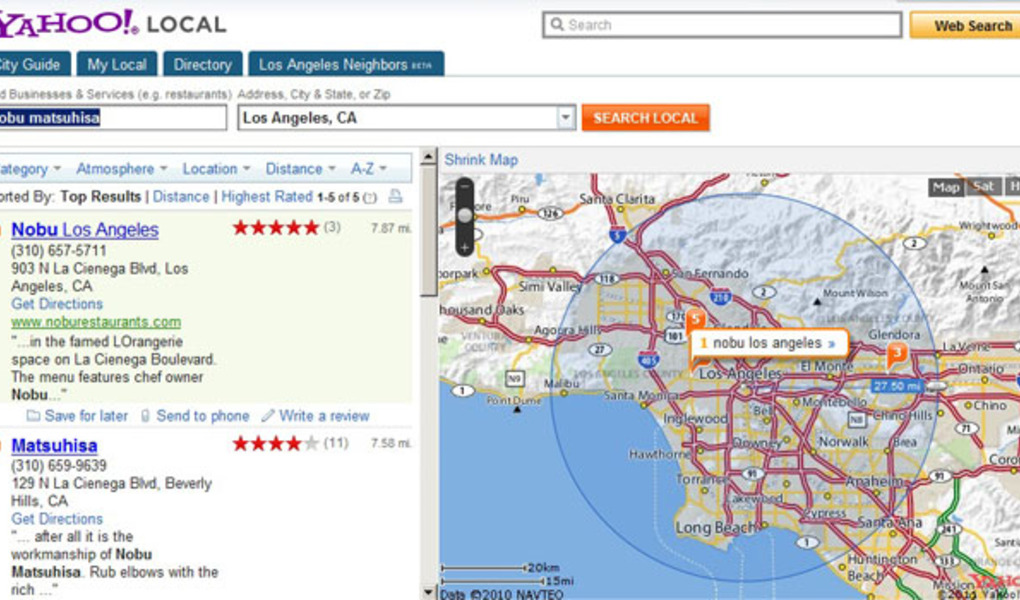Click orange map marker number 3
Image resolution: width=1020 pixels, height=600 pixels.
tap(897, 355)
